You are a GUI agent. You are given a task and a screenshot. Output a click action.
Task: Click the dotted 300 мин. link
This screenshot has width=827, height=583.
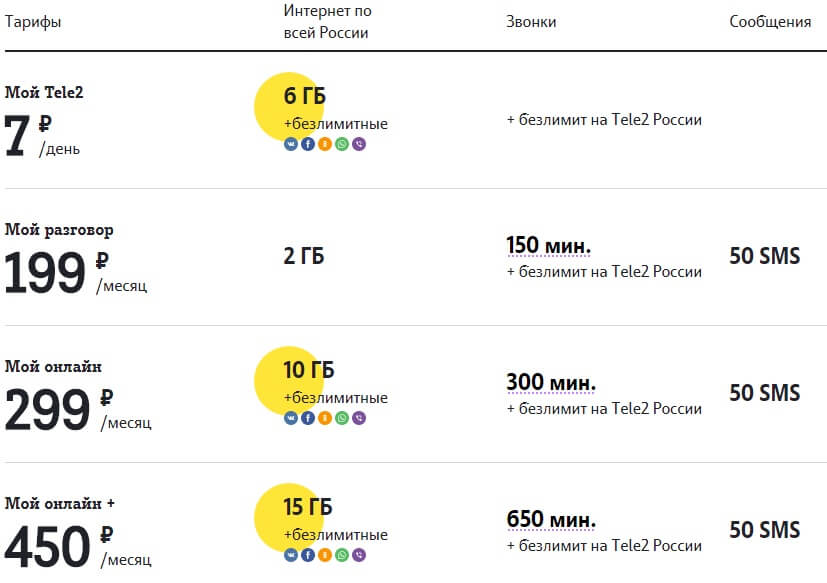tap(551, 383)
